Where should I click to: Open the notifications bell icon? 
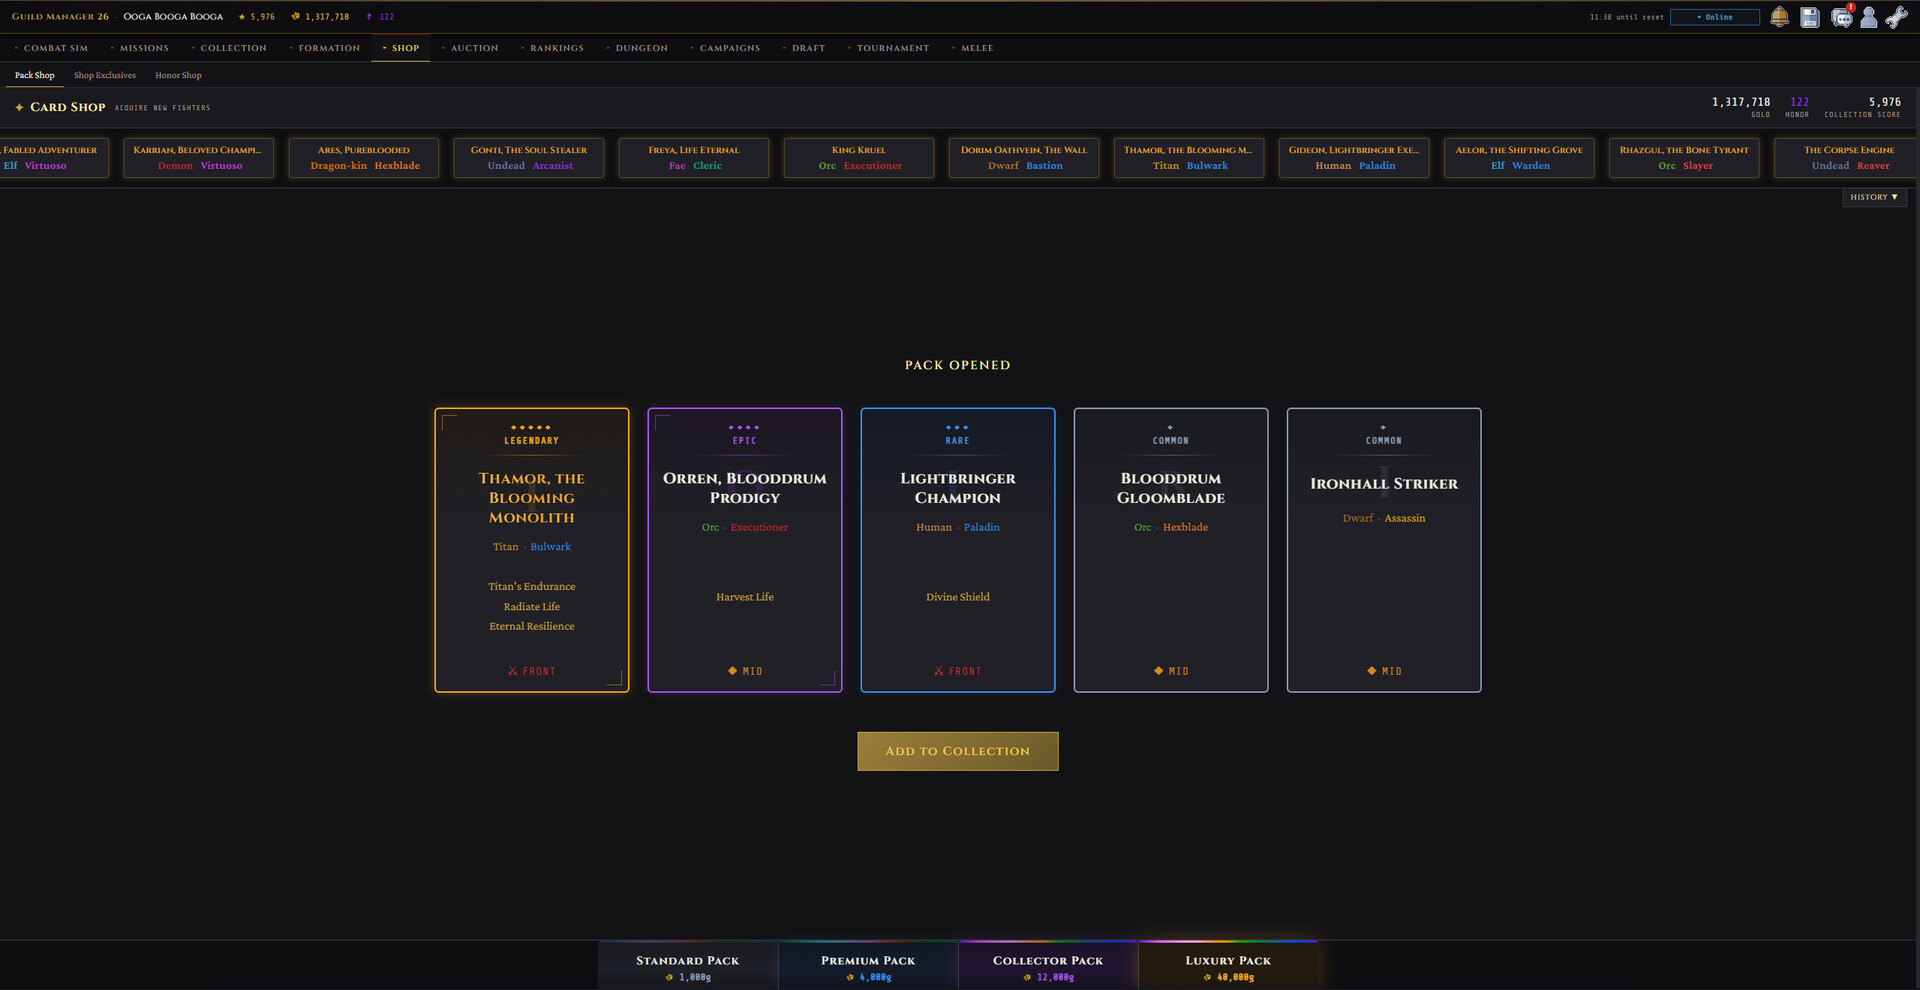pyautogui.click(x=1780, y=17)
